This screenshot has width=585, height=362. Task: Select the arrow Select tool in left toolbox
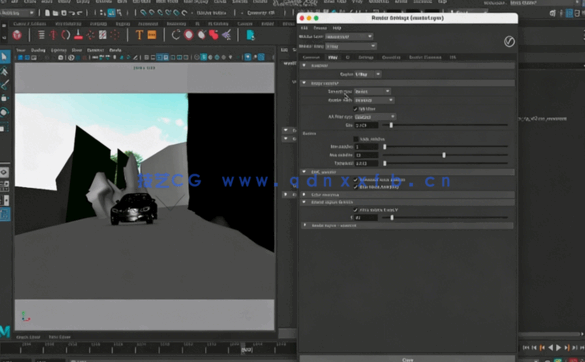click(4, 57)
